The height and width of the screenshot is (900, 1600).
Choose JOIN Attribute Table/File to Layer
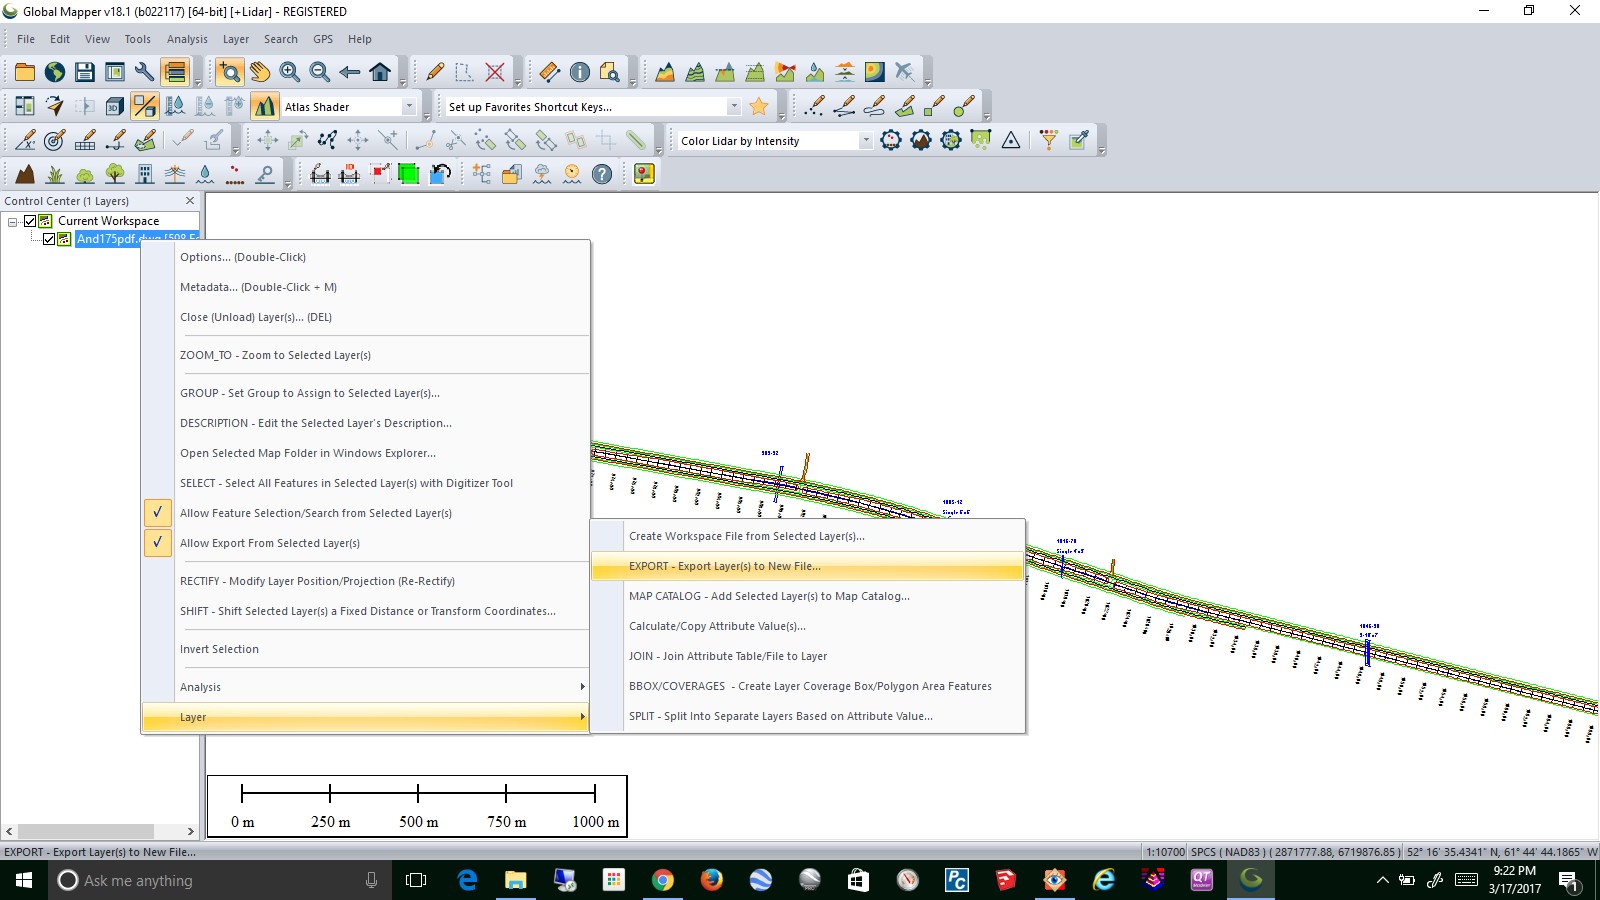(808, 656)
